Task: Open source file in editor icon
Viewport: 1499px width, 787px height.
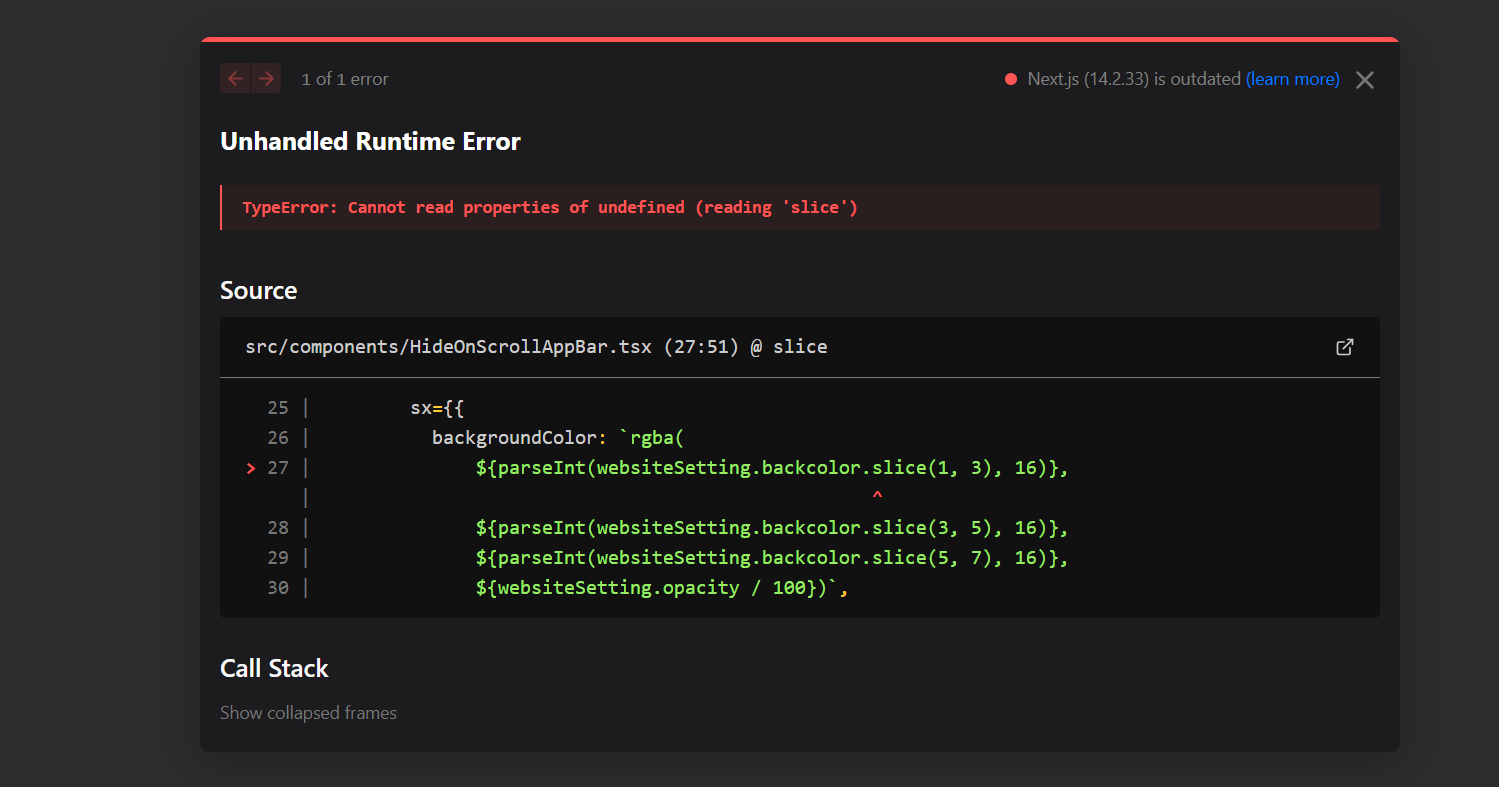Action: pyautogui.click(x=1345, y=347)
